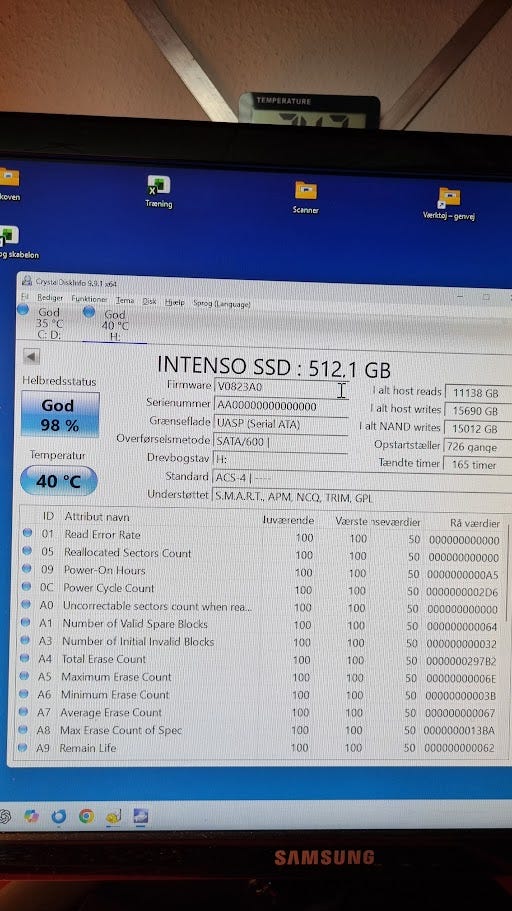Open the Copilot icon in taskbar
512x911 pixels.
(x=31, y=816)
